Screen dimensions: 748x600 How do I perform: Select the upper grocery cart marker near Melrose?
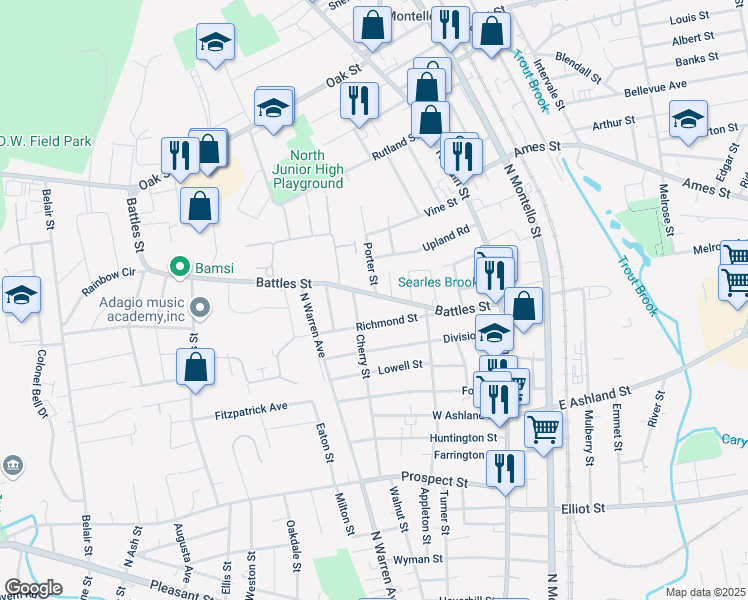coord(736,252)
